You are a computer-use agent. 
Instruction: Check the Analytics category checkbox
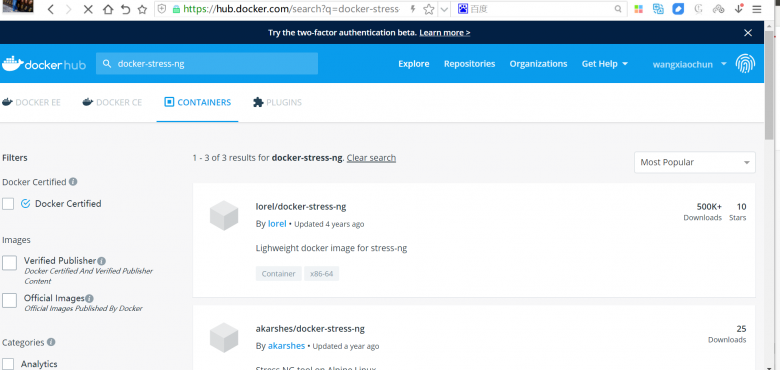(x=8, y=364)
